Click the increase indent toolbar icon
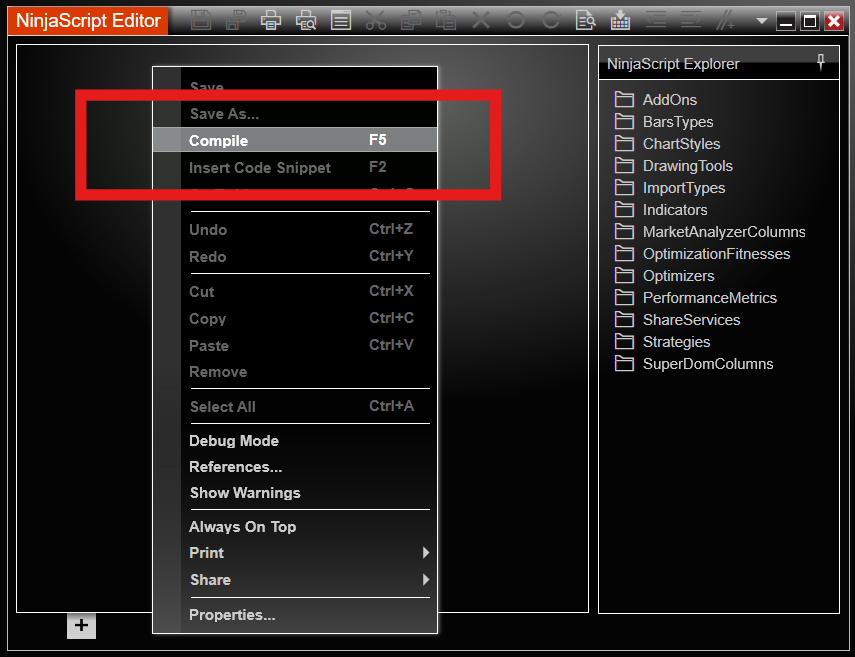This screenshot has width=855, height=657. coord(690,20)
